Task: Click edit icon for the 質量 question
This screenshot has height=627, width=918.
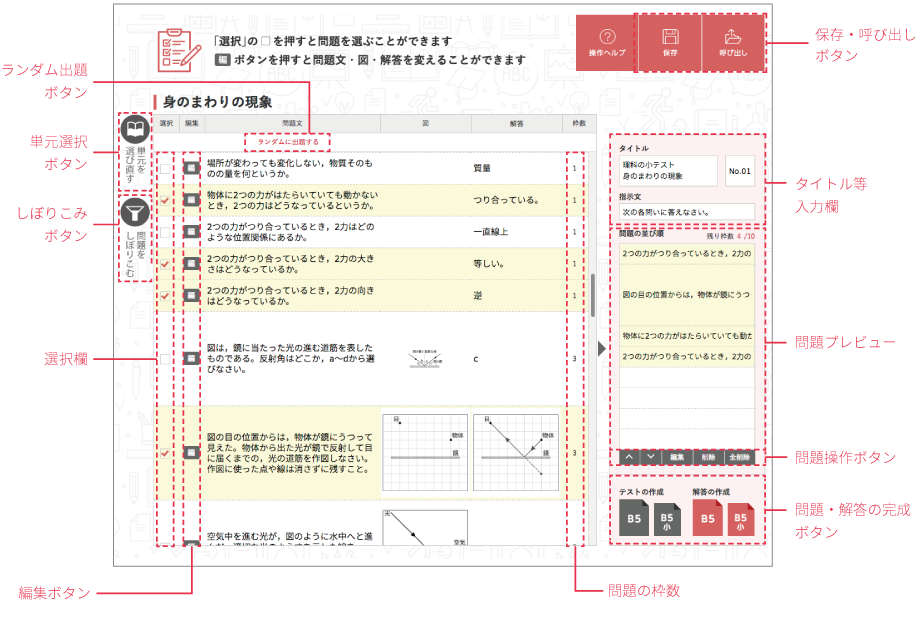Action: (191, 168)
